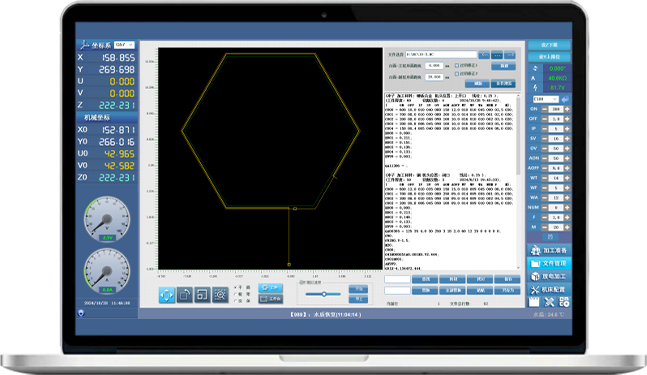Select the pan/move view arrows tool

click(167, 295)
